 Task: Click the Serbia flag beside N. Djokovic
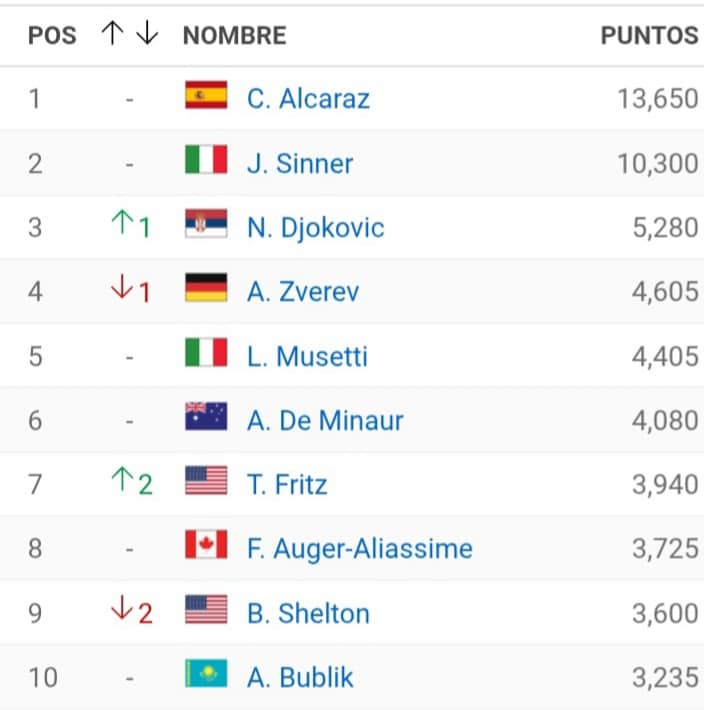(x=206, y=224)
